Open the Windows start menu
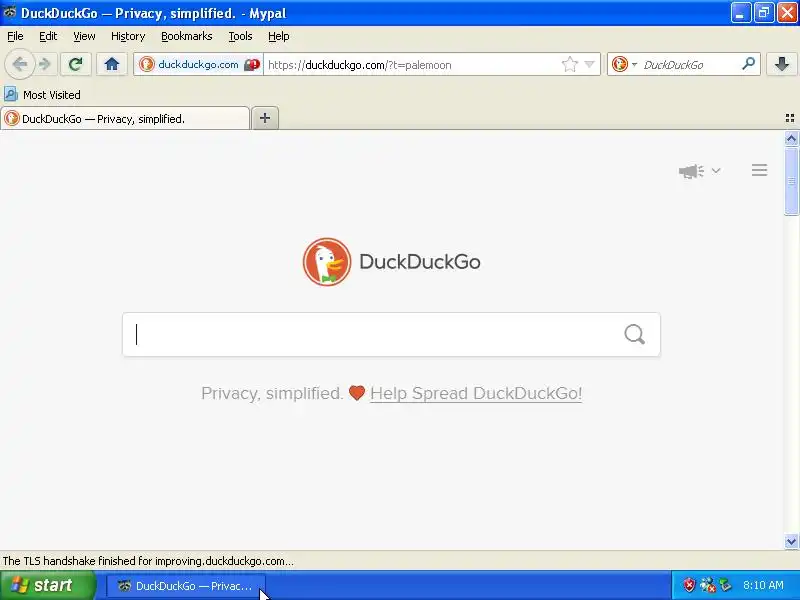 click(x=47, y=585)
